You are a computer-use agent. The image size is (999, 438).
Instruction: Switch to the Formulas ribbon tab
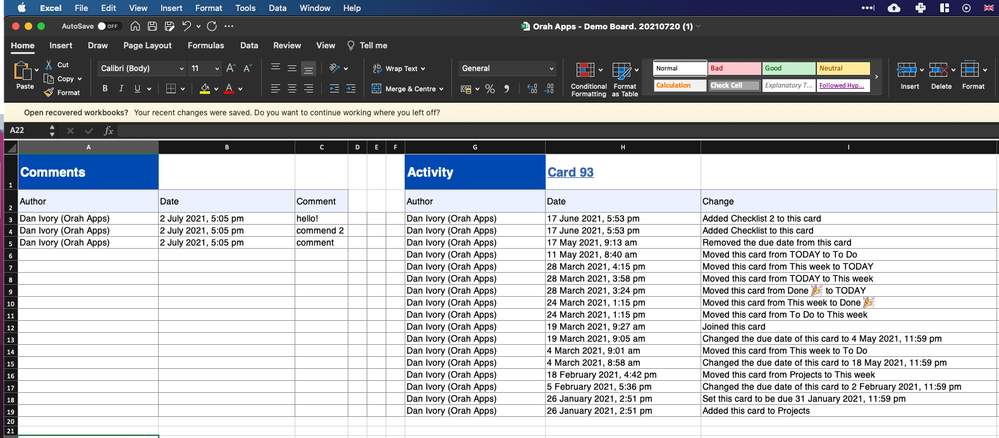(x=205, y=45)
